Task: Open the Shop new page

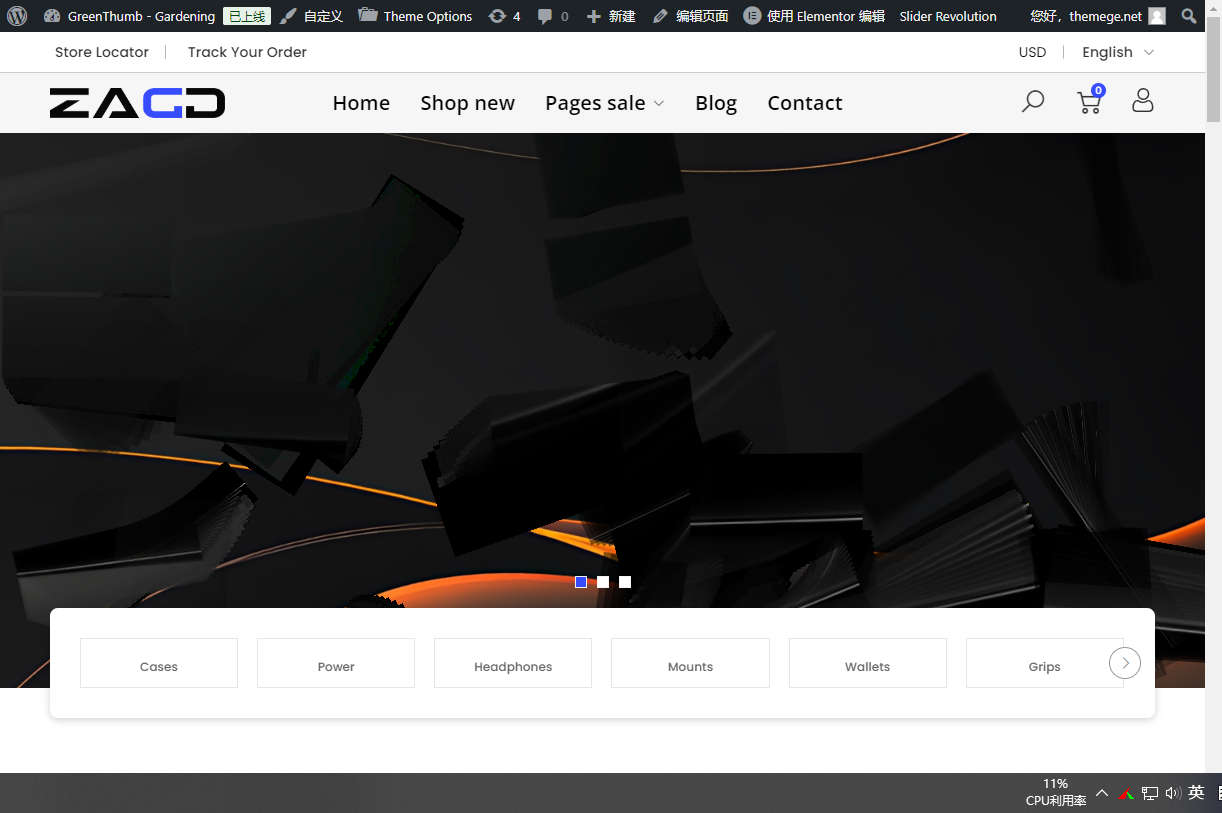Action: [467, 103]
